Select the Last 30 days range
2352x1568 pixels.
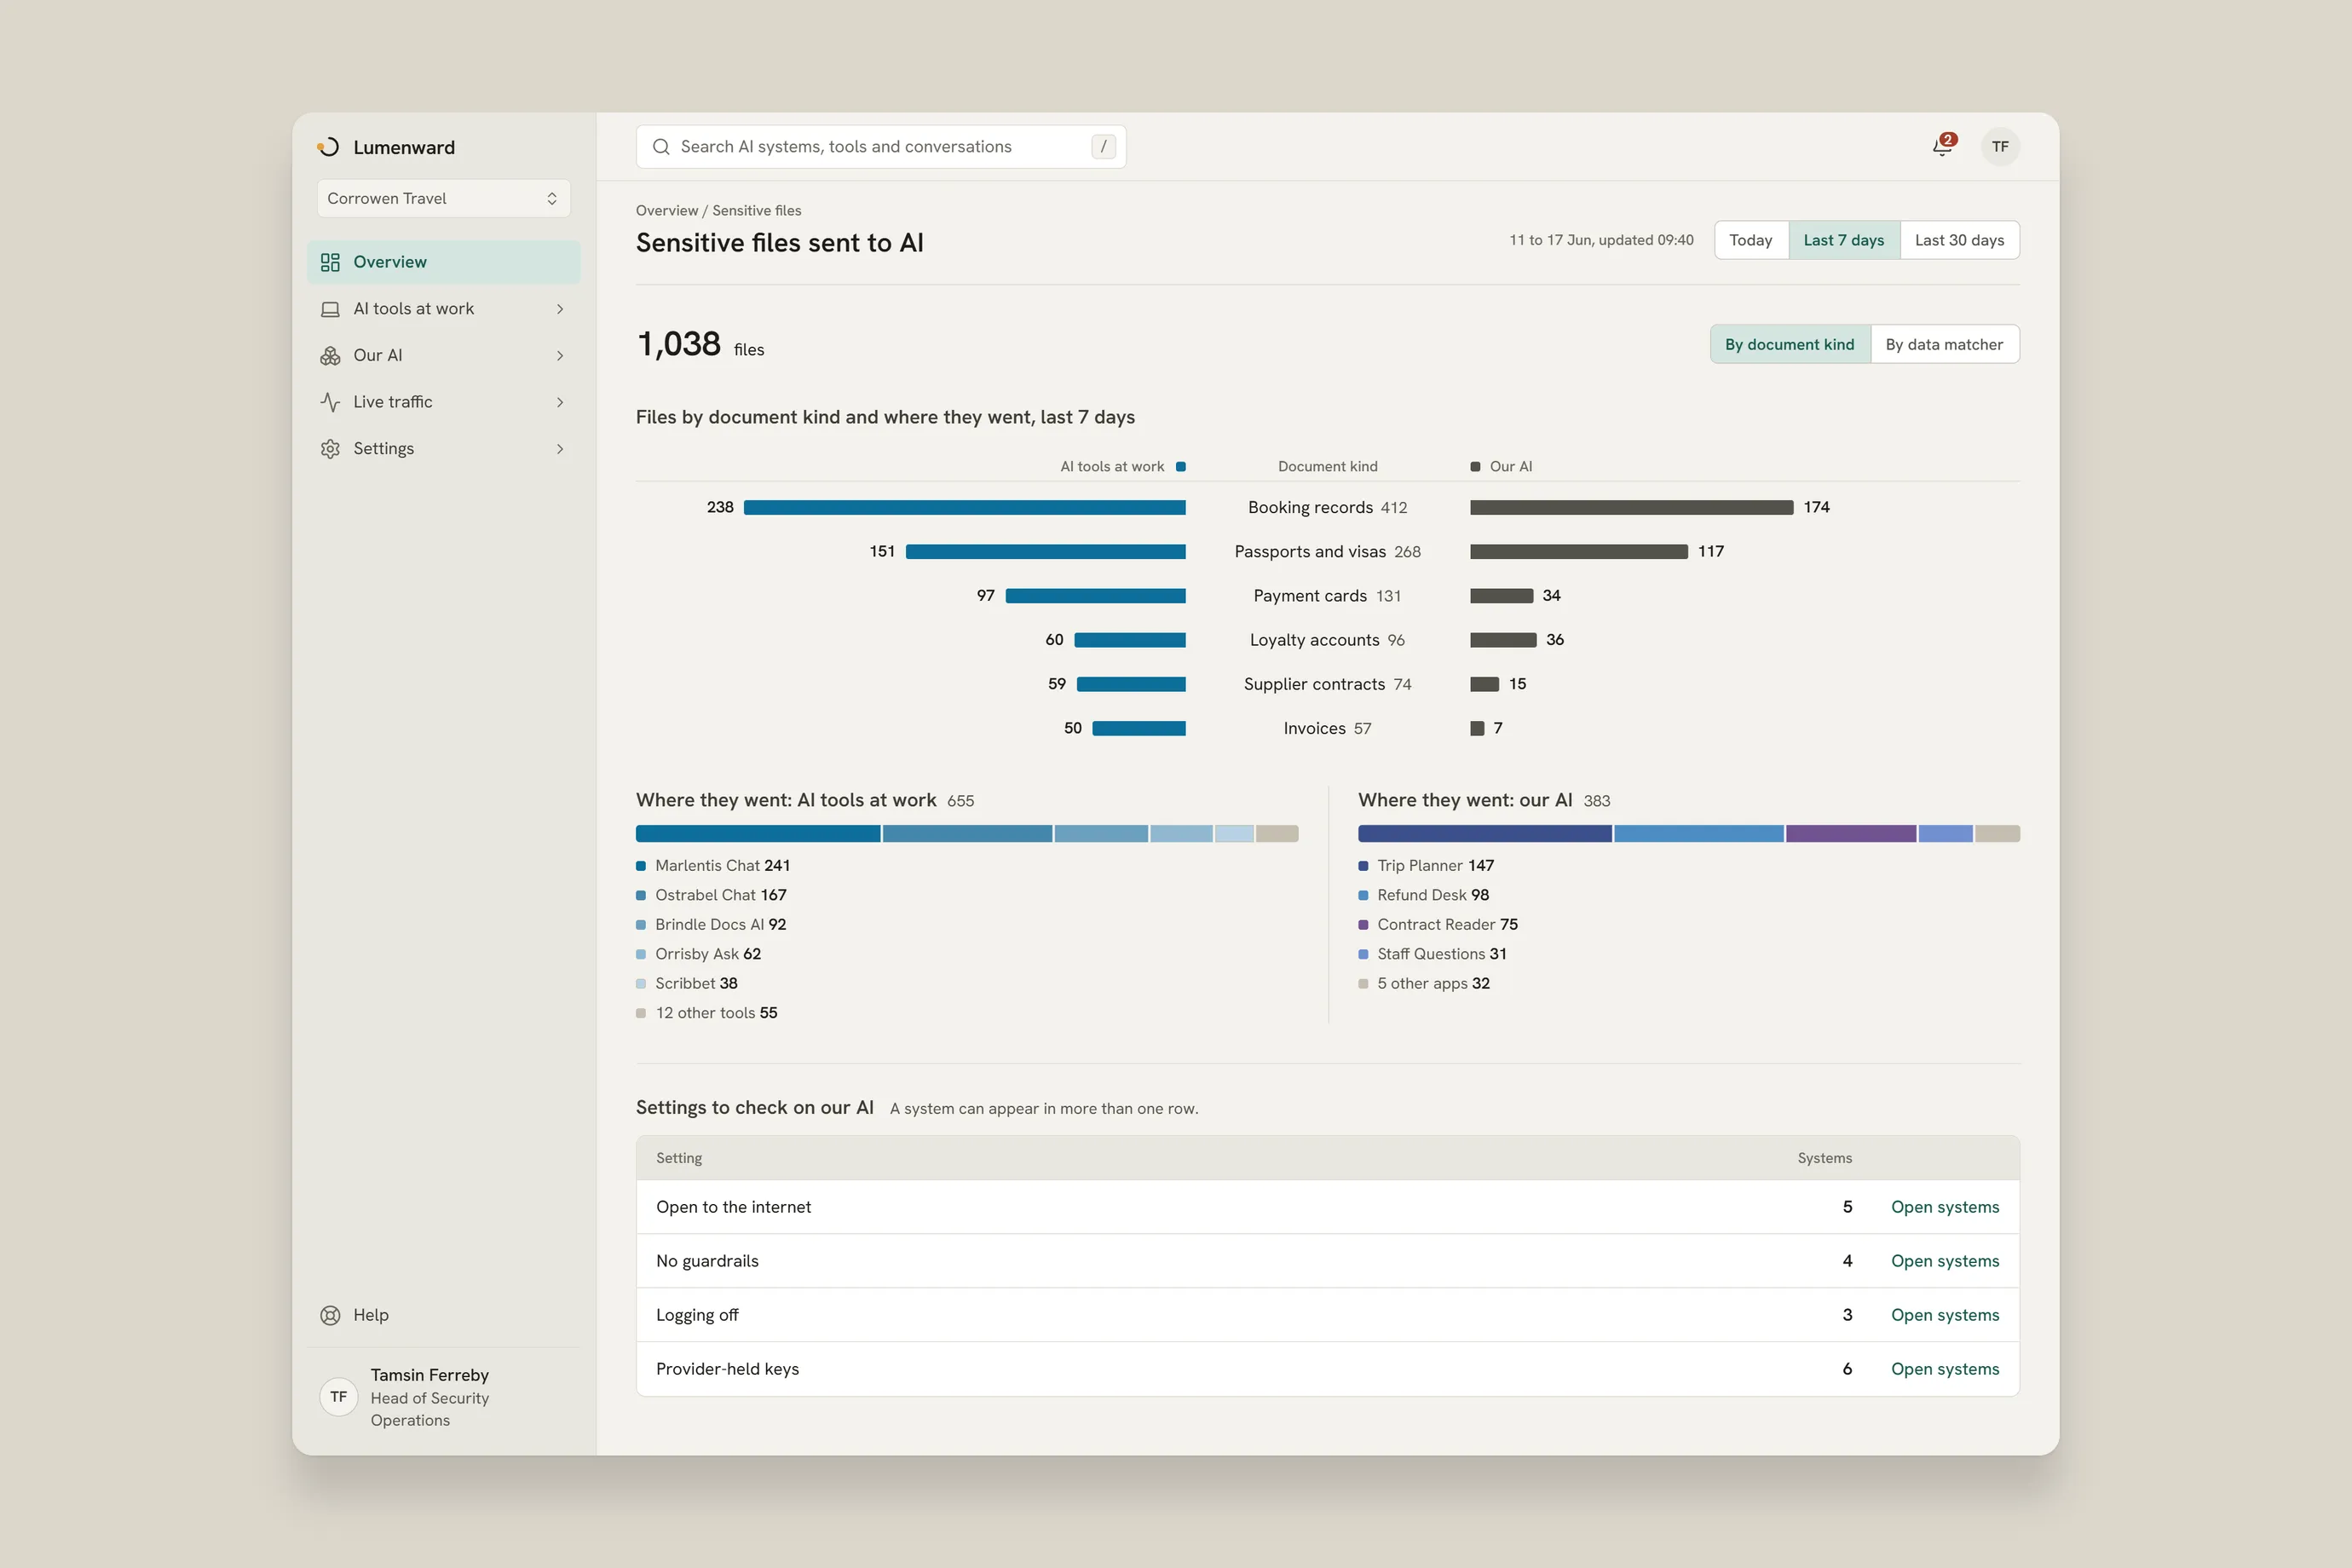click(1959, 240)
